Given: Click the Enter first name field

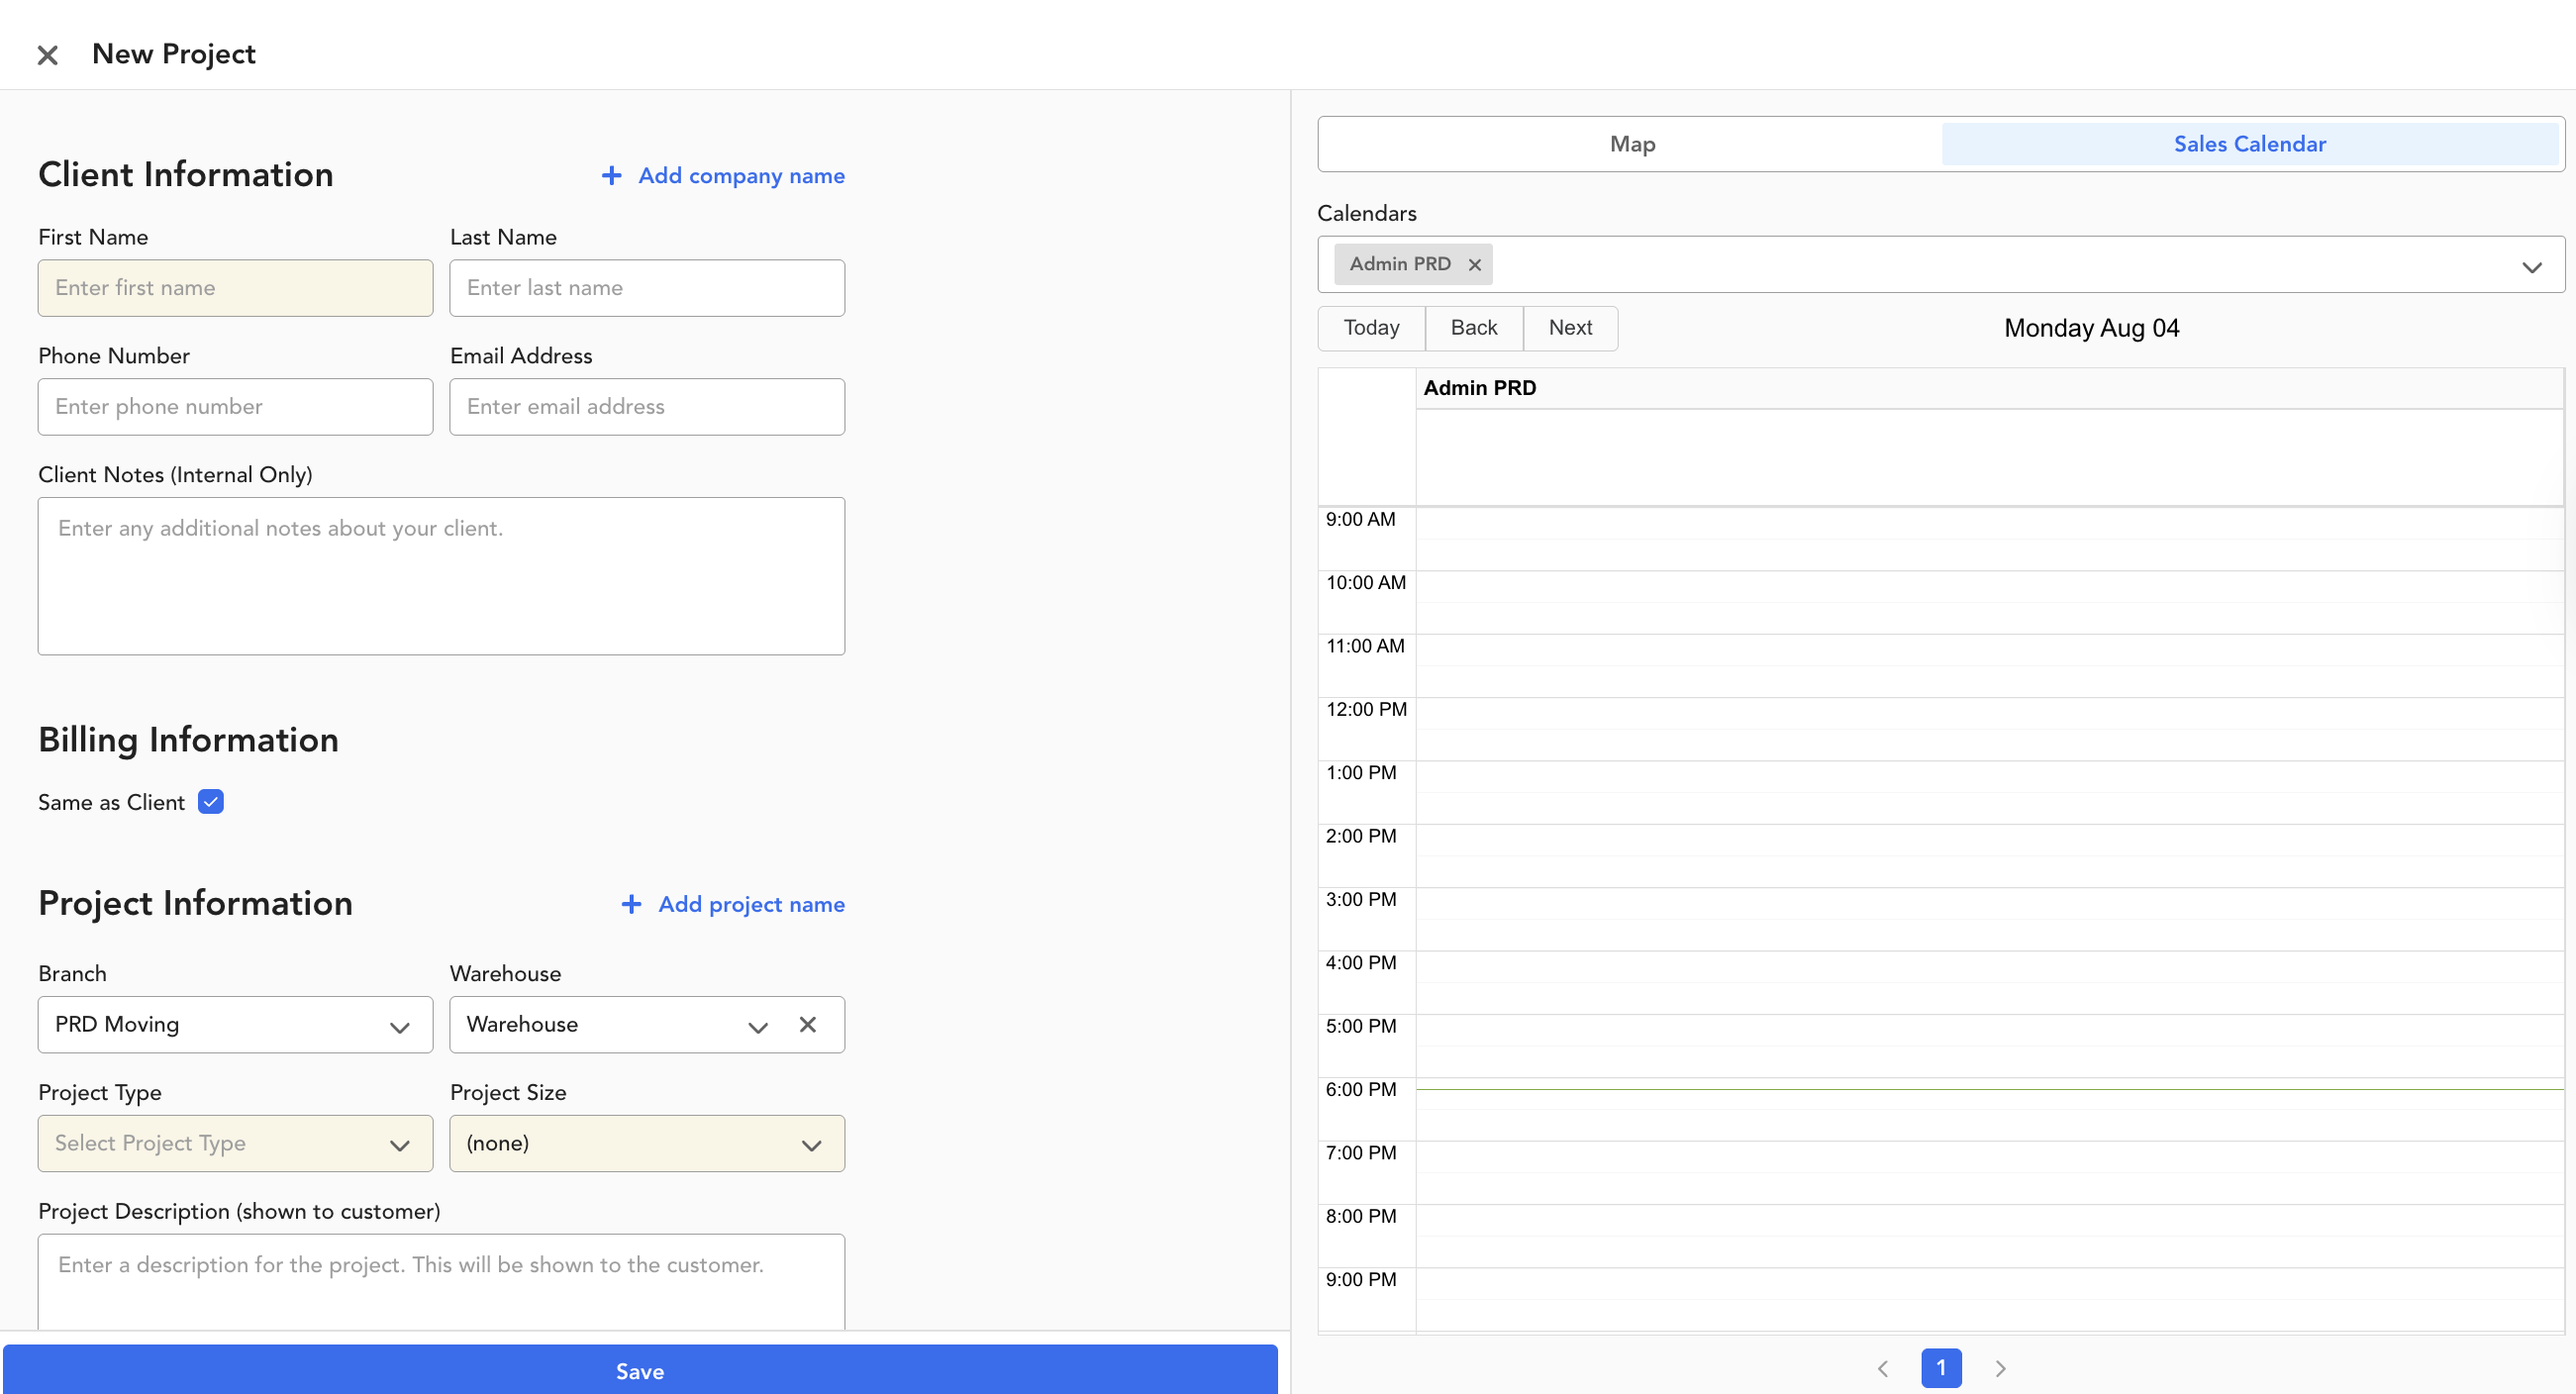Looking at the screenshot, I should pyautogui.click(x=235, y=288).
